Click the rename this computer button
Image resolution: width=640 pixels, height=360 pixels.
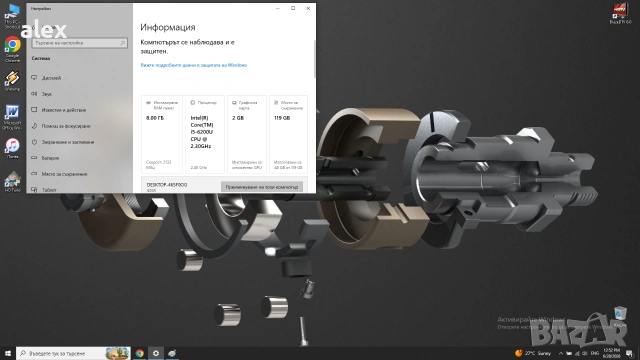262,187
